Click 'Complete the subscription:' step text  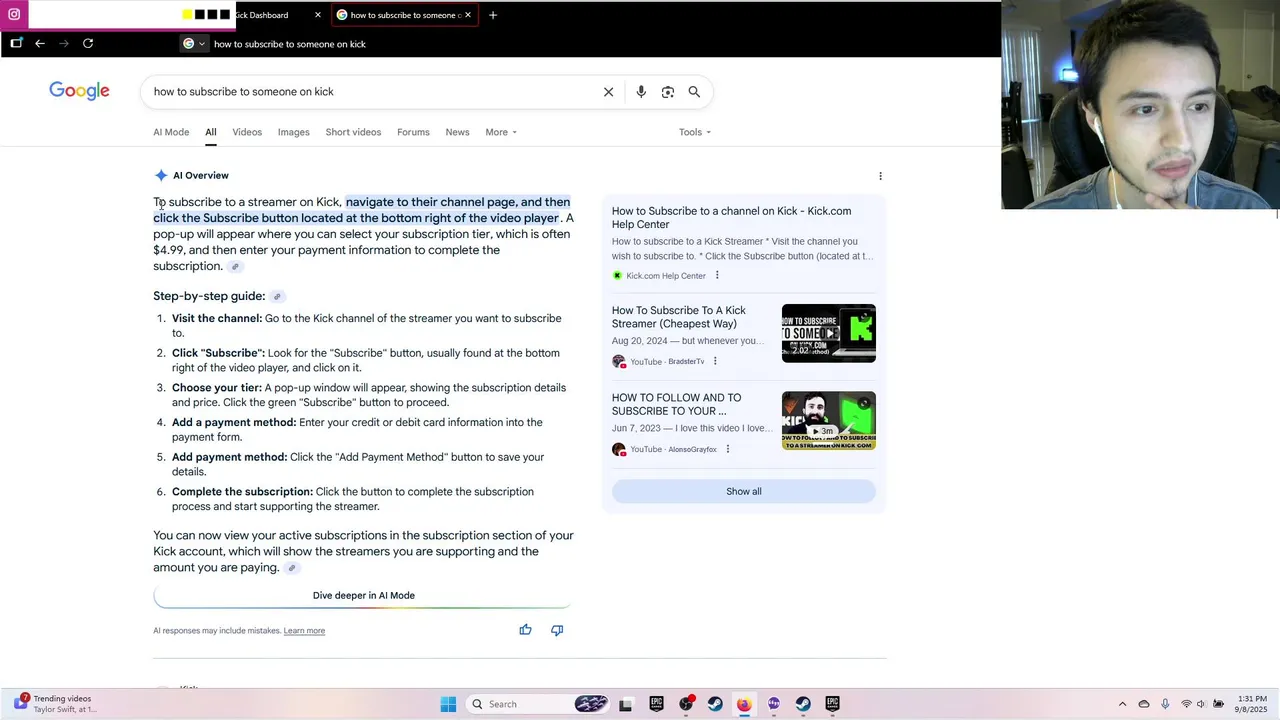click(x=242, y=492)
